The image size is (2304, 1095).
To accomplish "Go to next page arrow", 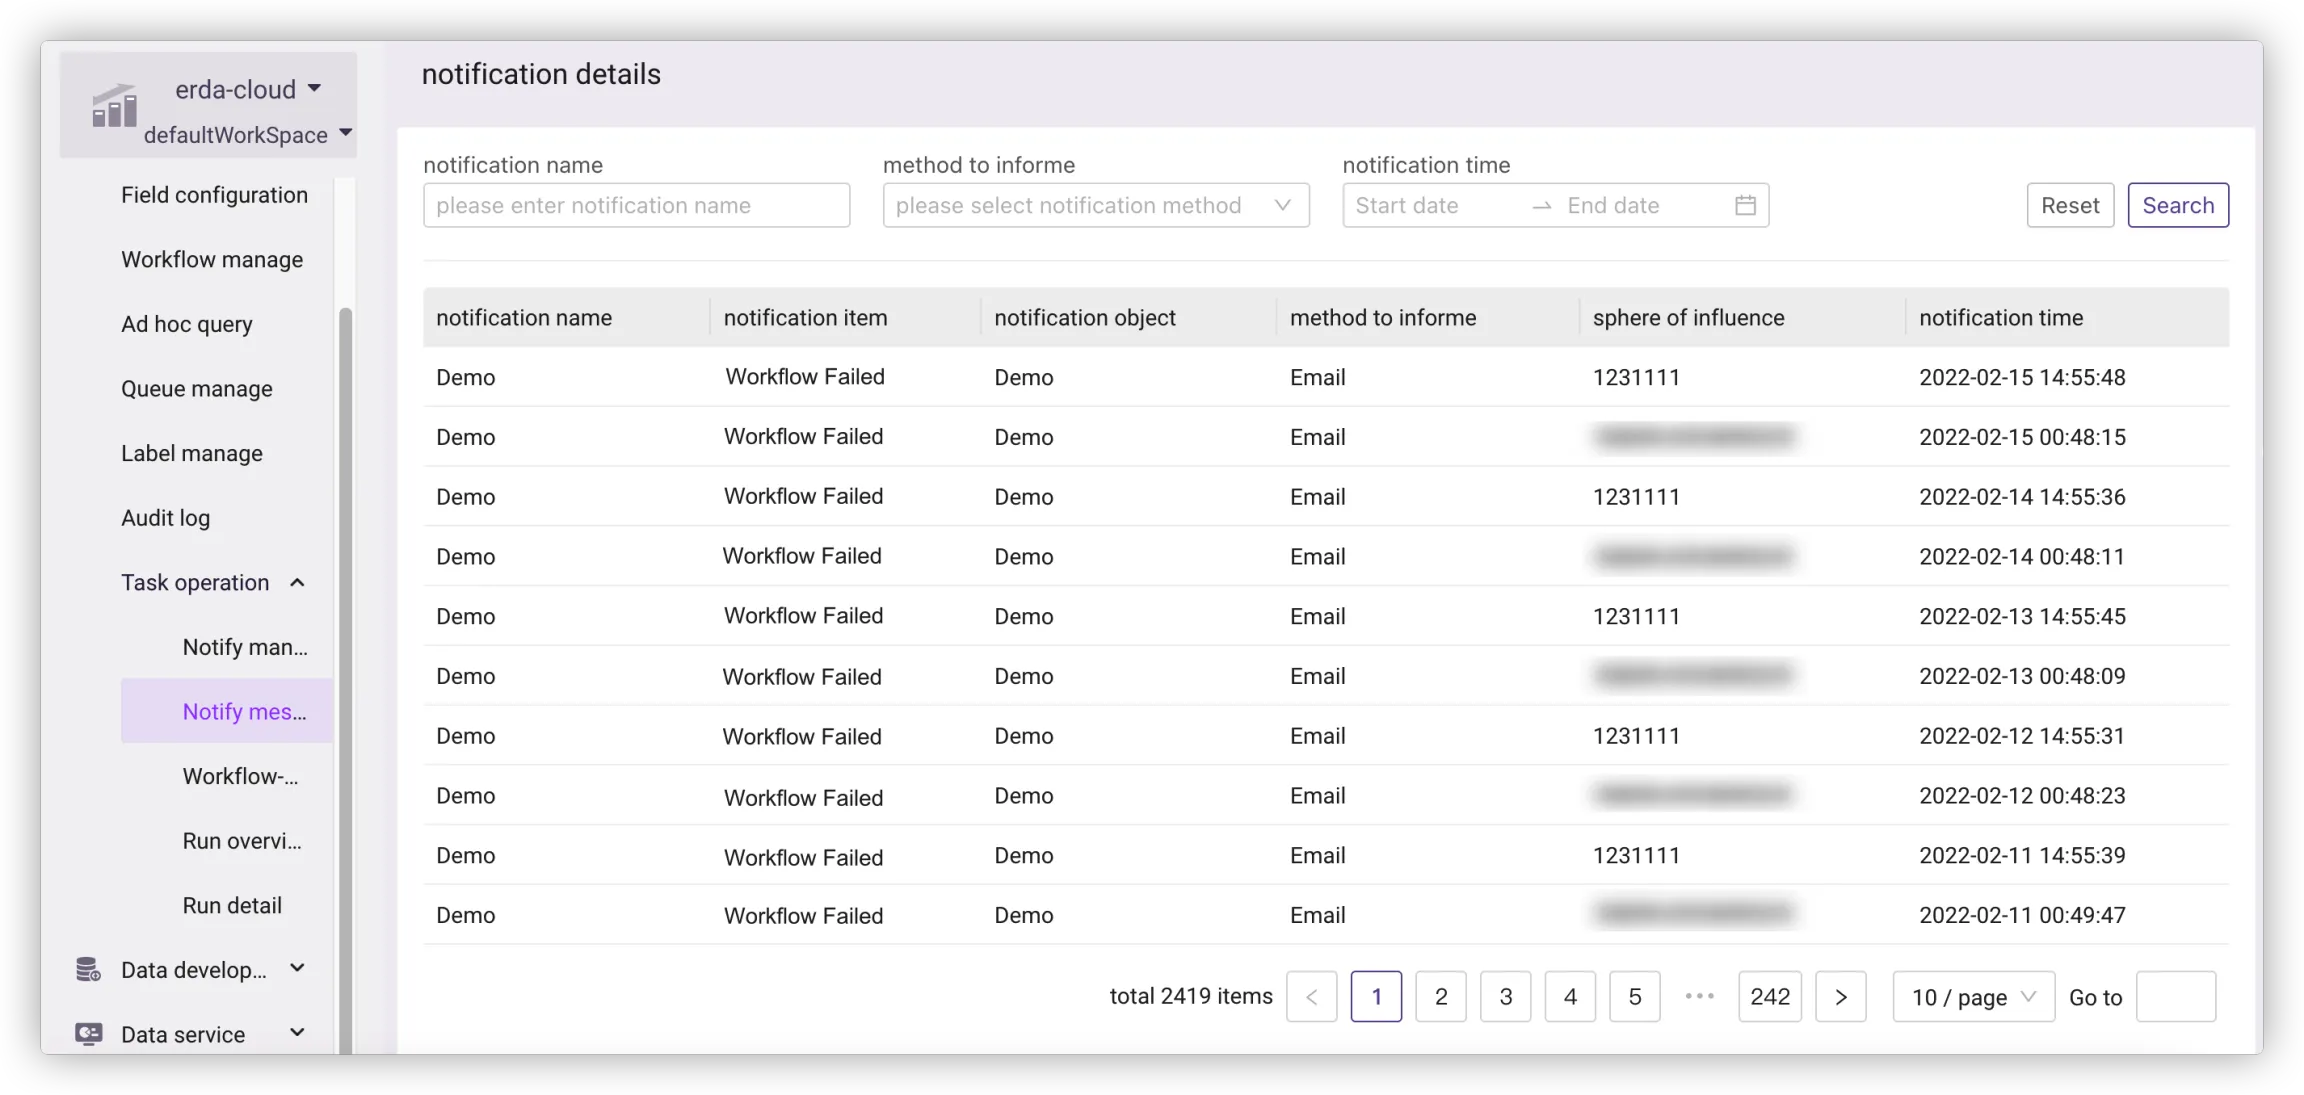I will (1840, 996).
